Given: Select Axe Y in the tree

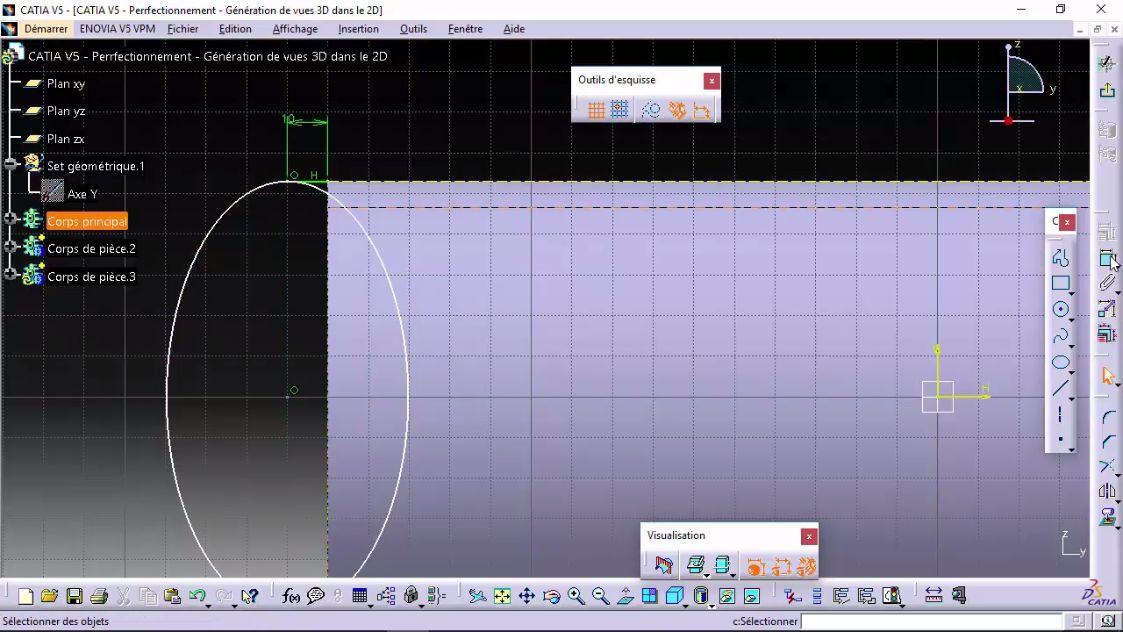Looking at the screenshot, I should [x=82, y=194].
